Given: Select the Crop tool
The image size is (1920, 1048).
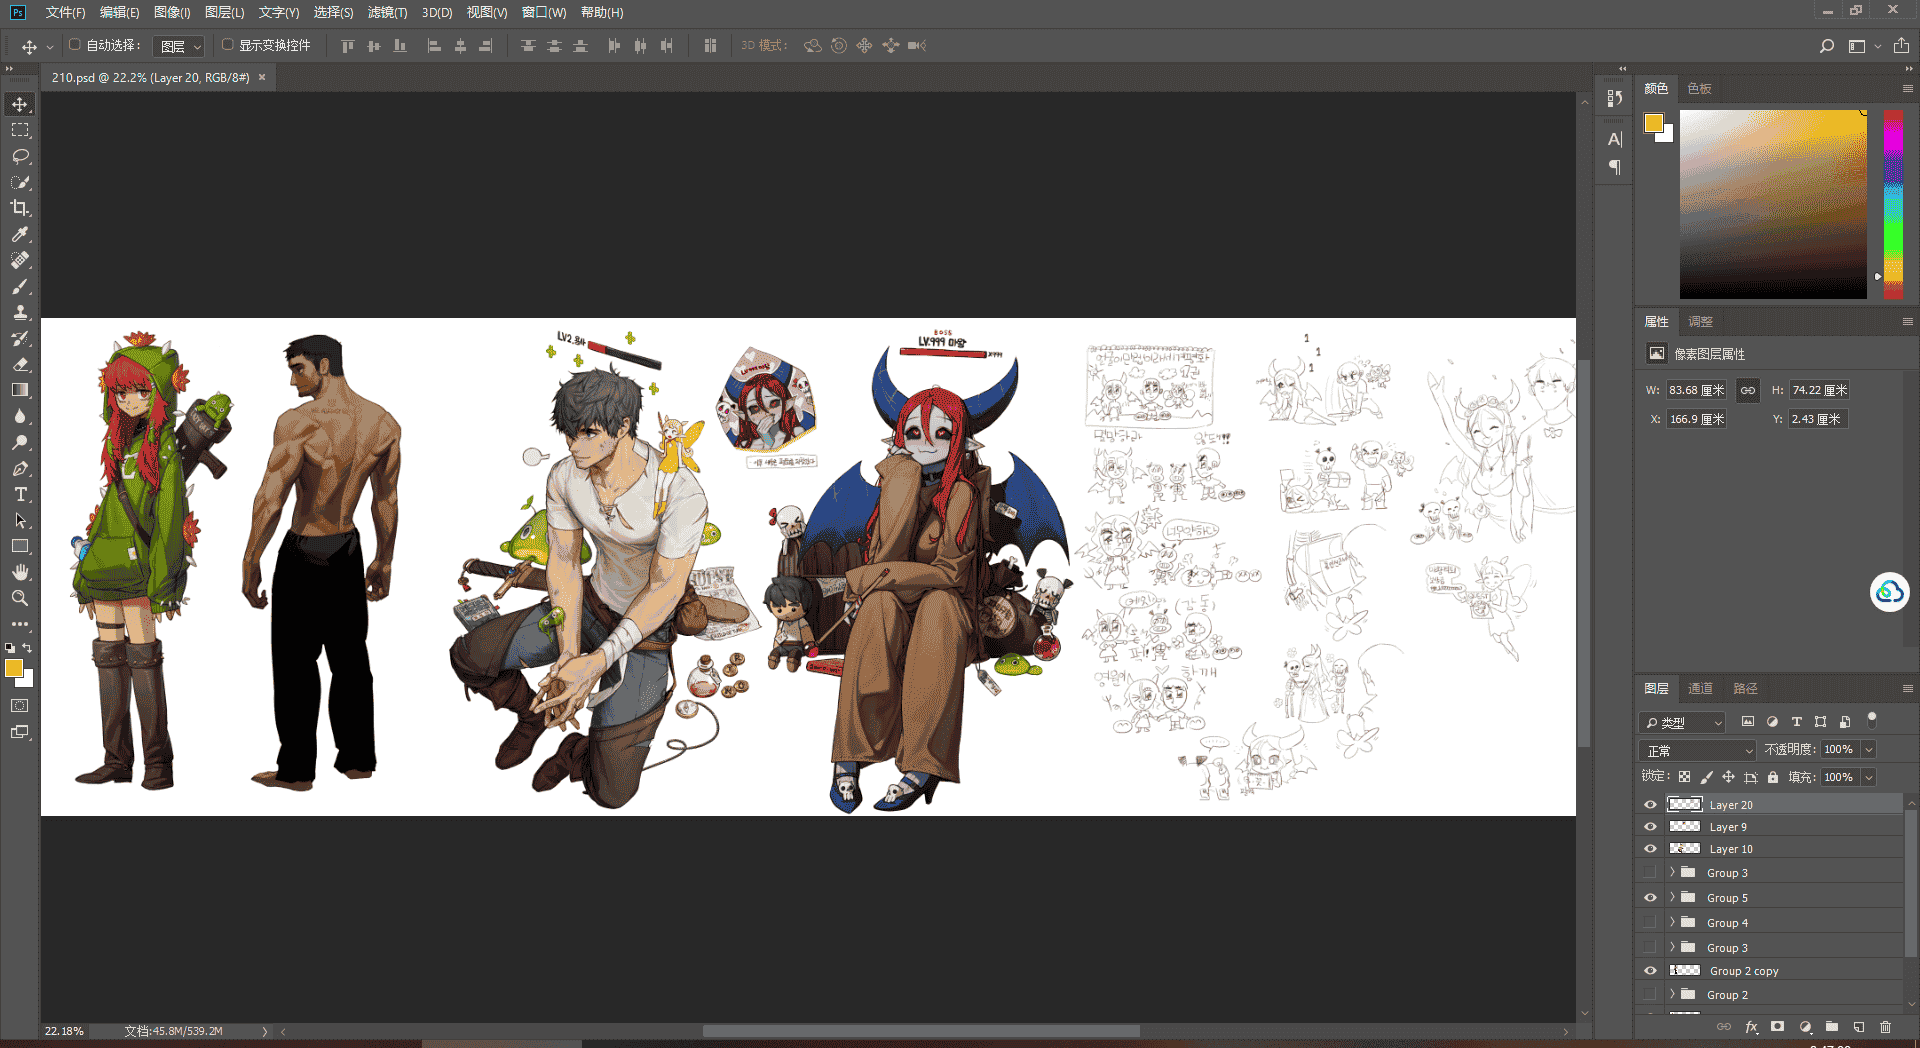Looking at the screenshot, I should [x=20, y=208].
